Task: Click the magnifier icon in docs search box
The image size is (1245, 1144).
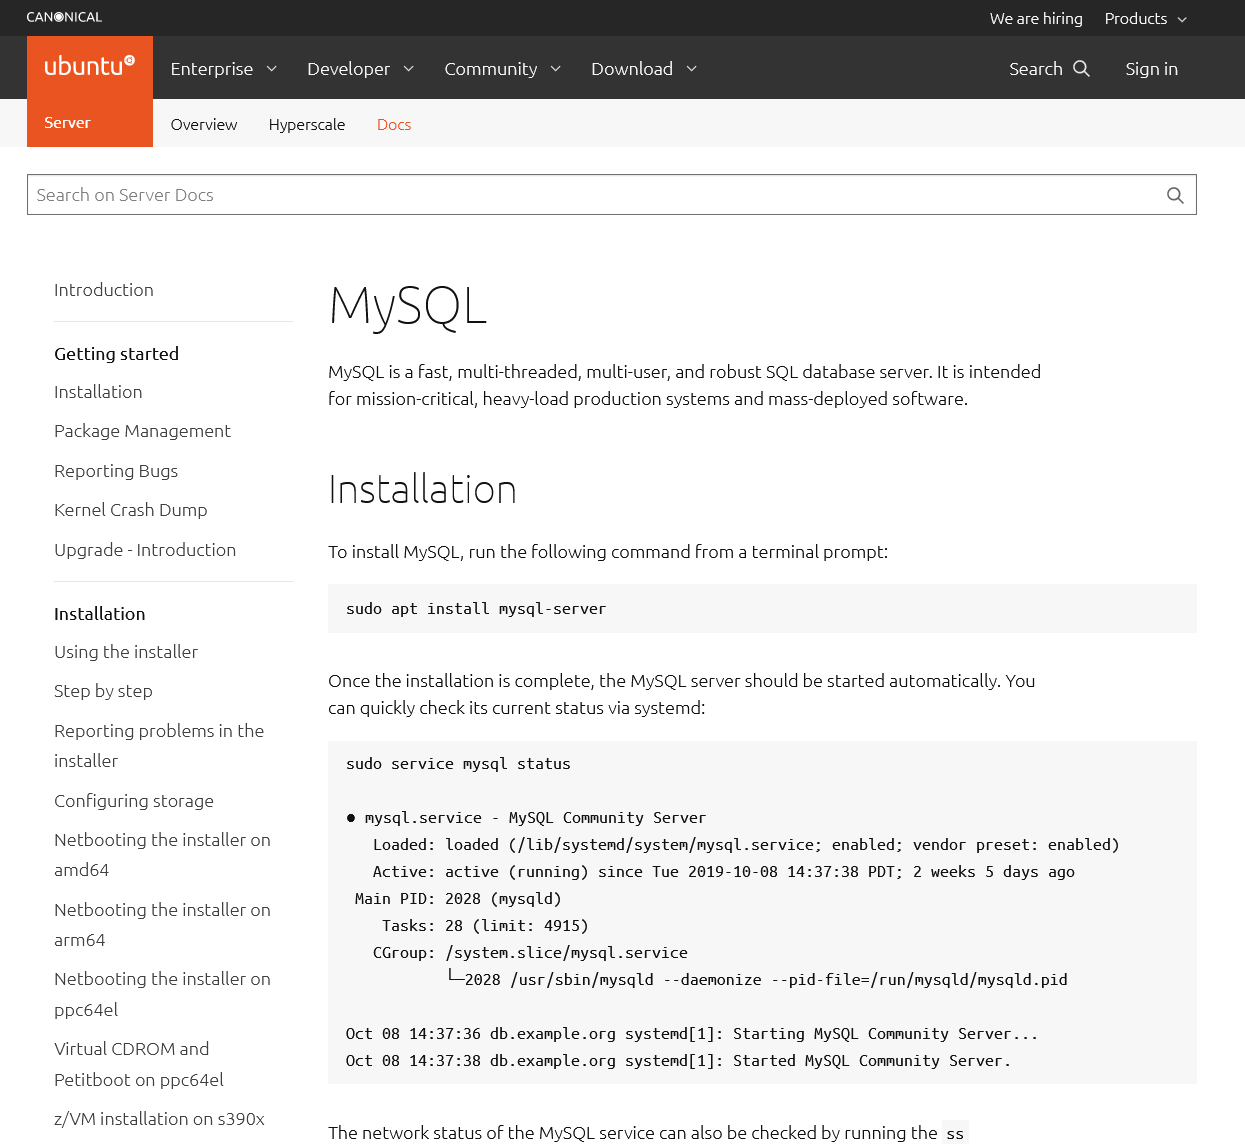Action: pos(1175,195)
